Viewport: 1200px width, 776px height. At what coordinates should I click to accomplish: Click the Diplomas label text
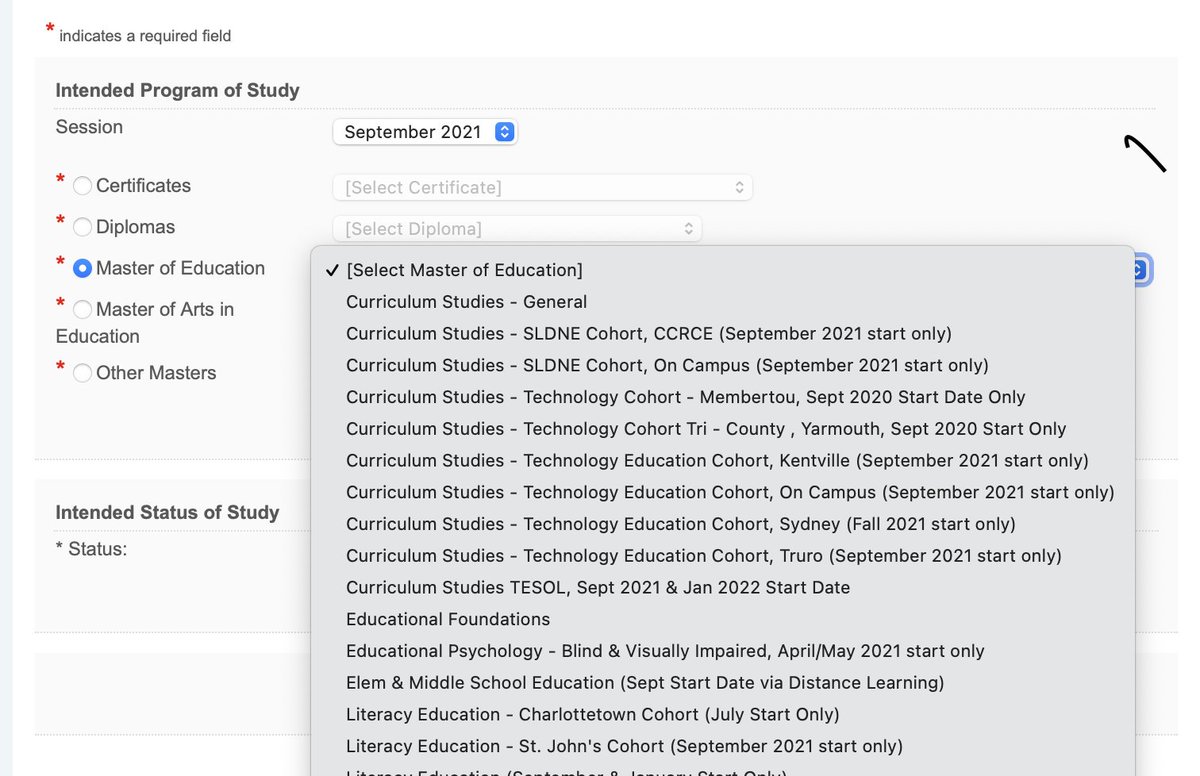(x=135, y=227)
